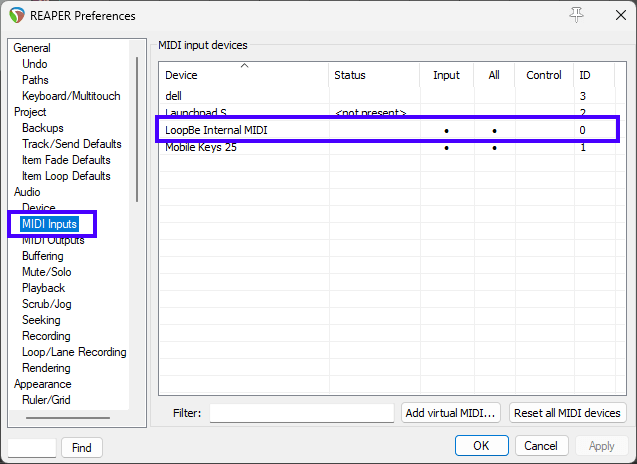The image size is (637, 464).
Task: Click the pin icon in title bar
Action: [x=576, y=15]
